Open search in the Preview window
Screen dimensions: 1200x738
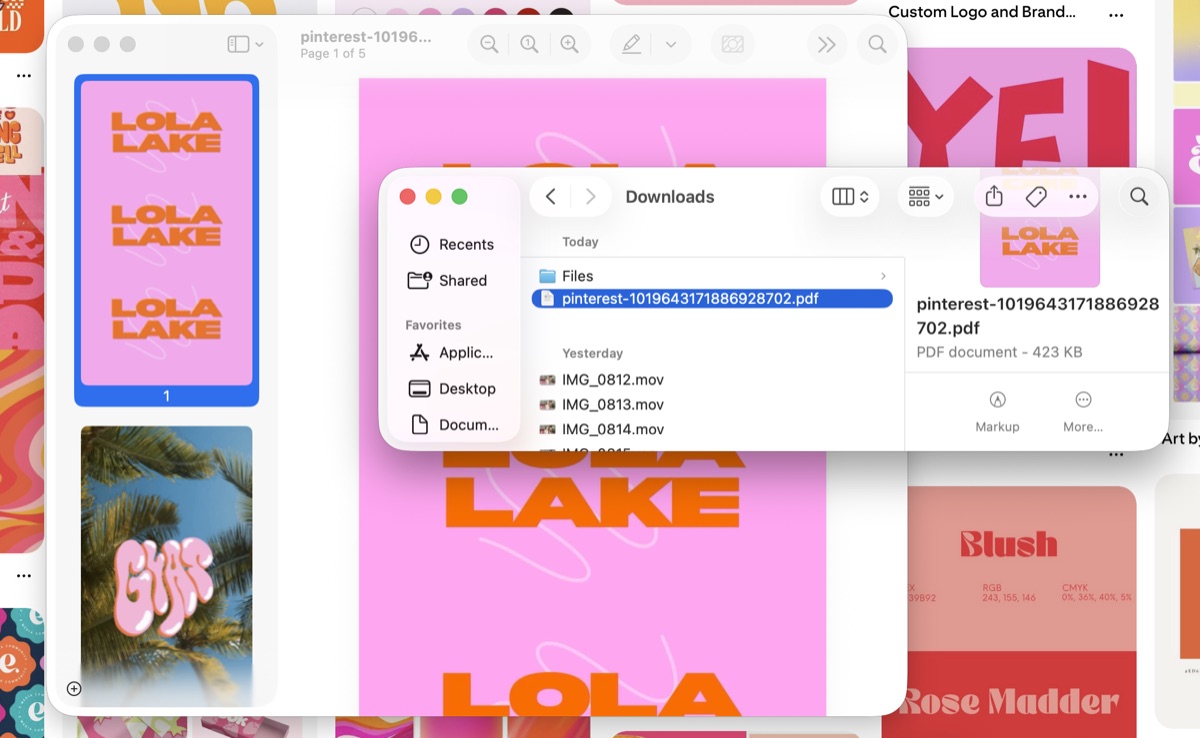pos(877,44)
